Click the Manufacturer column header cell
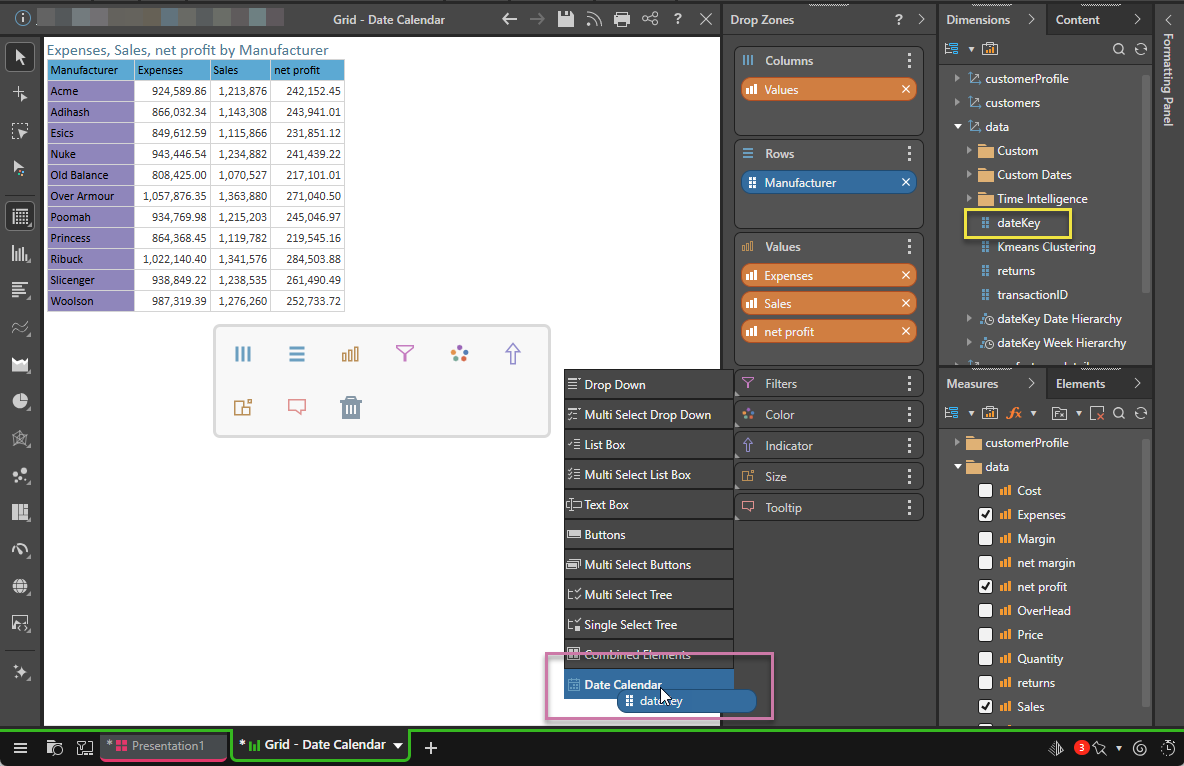 pos(90,70)
